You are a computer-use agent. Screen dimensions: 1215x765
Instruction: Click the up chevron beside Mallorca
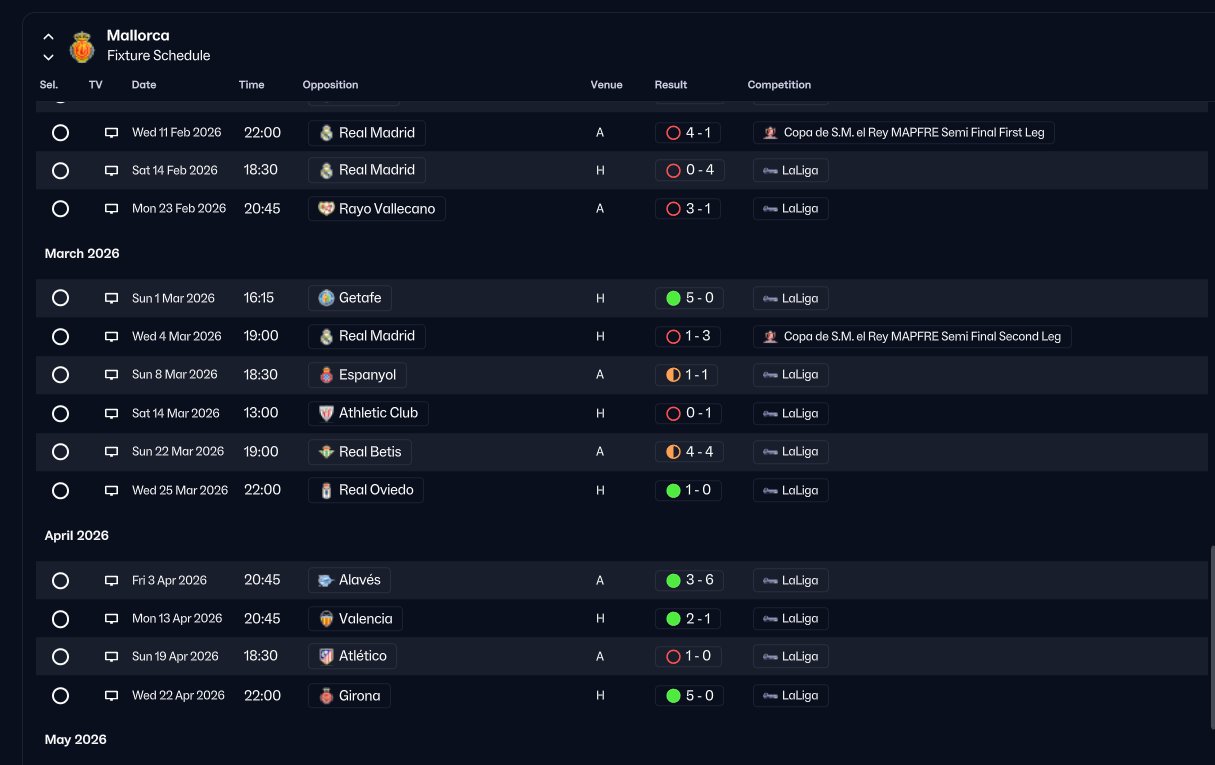pyautogui.click(x=48, y=37)
